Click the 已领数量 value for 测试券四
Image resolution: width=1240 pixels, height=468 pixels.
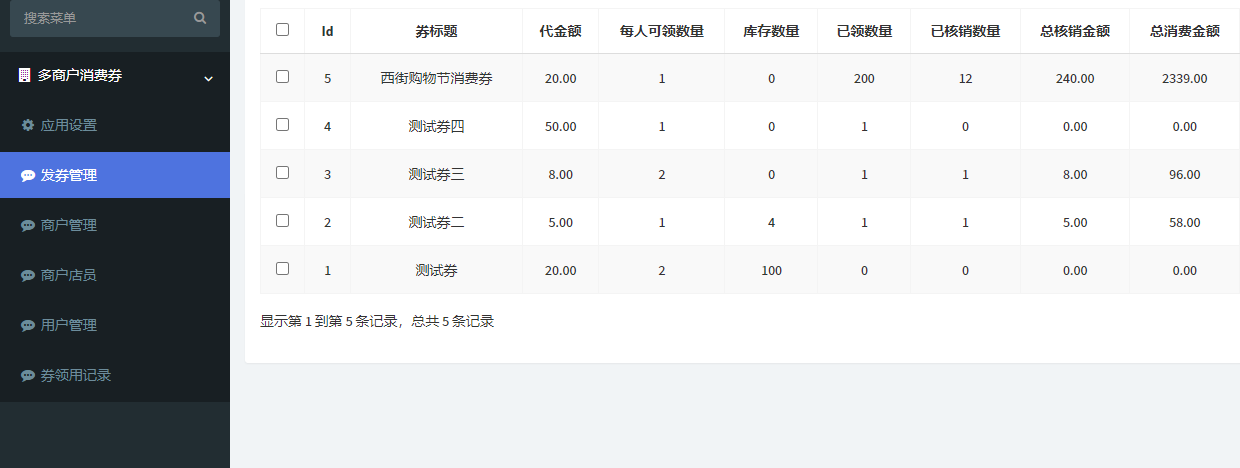point(864,126)
